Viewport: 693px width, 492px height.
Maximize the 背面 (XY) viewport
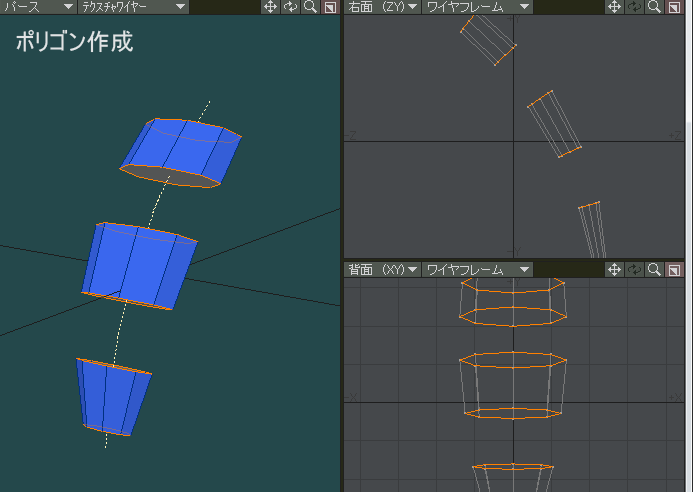click(x=674, y=269)
